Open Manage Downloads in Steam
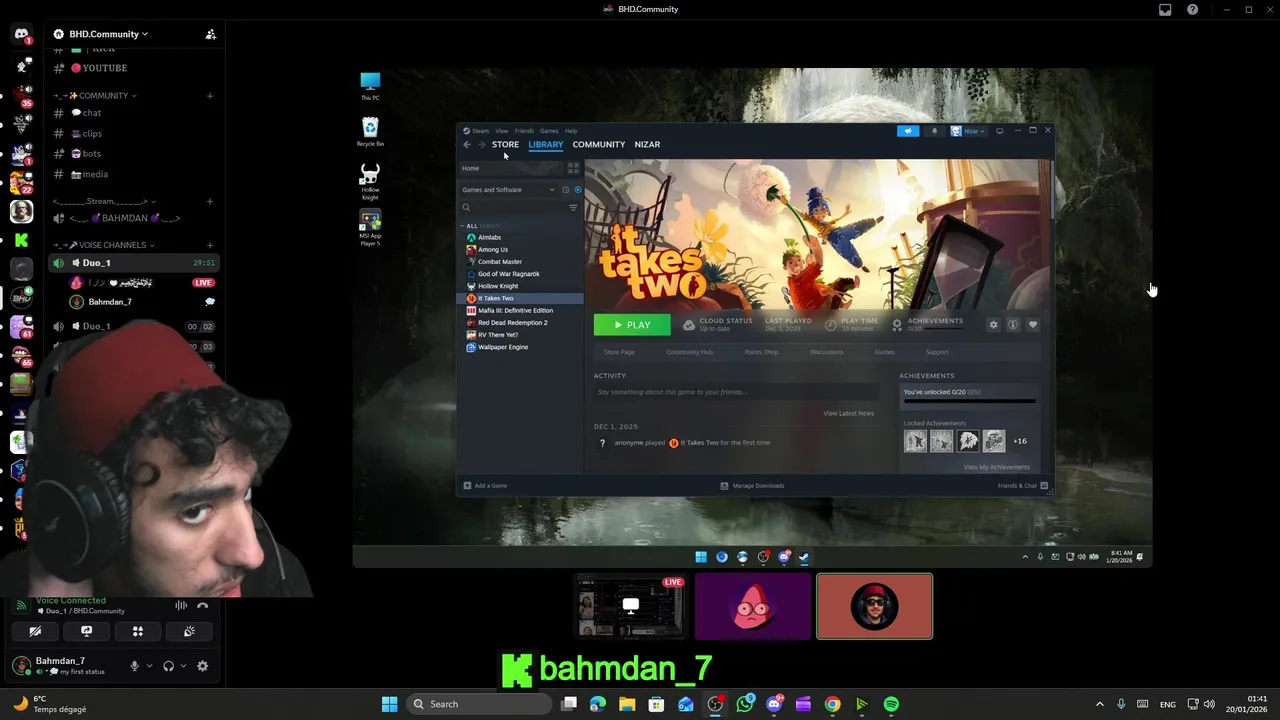 pyautogui.click(x=752, y=486)
